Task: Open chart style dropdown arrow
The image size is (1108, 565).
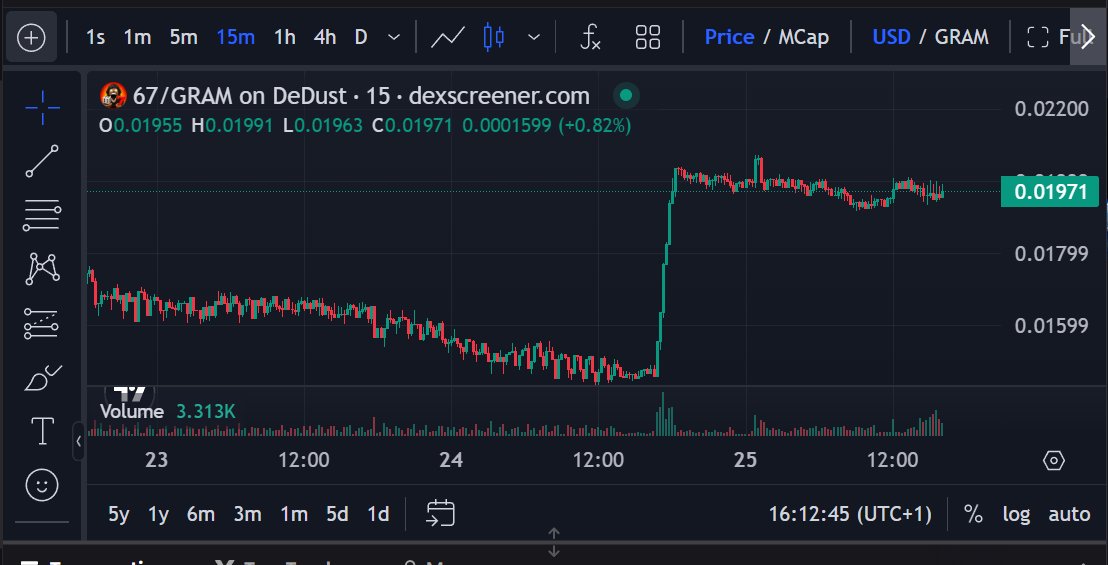Action: click(534, 37)
